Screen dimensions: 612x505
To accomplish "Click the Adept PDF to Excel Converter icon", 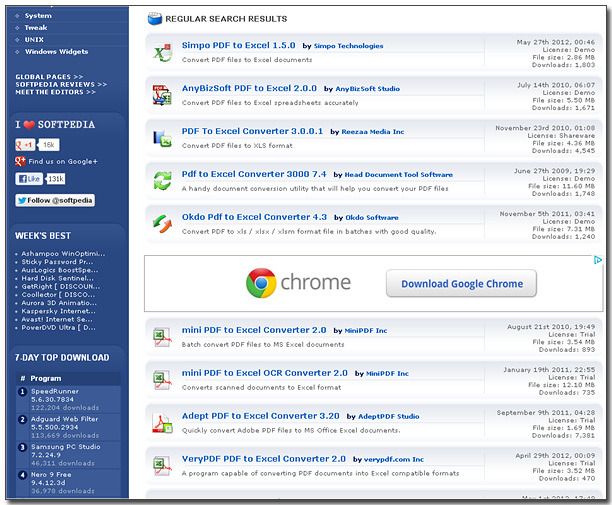I will click(x=162, y=423).
